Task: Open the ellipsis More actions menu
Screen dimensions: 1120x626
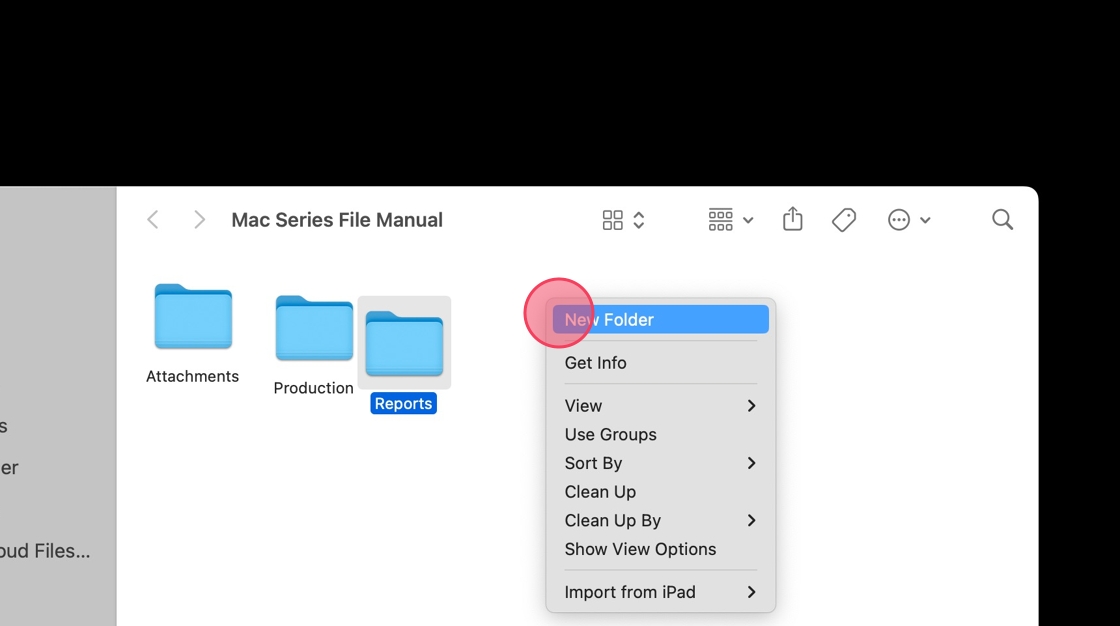Action: (x=908, y=220)
